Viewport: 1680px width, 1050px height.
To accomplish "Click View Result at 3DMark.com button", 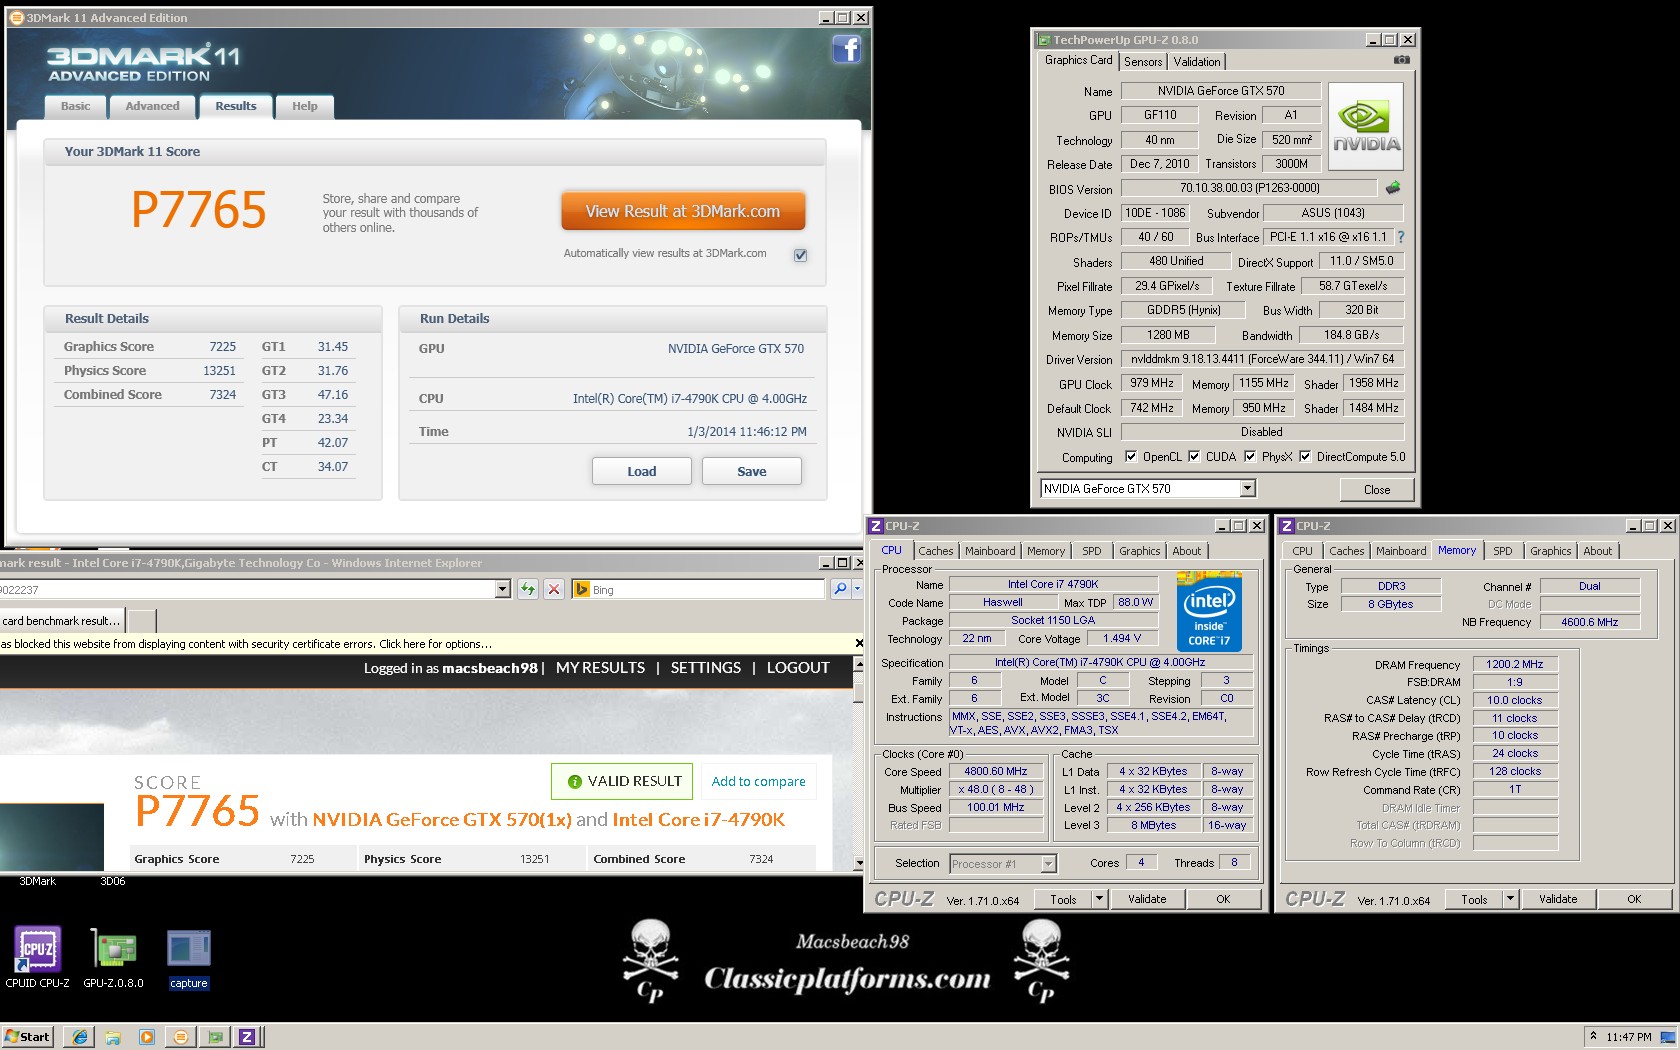I will 683,211.
